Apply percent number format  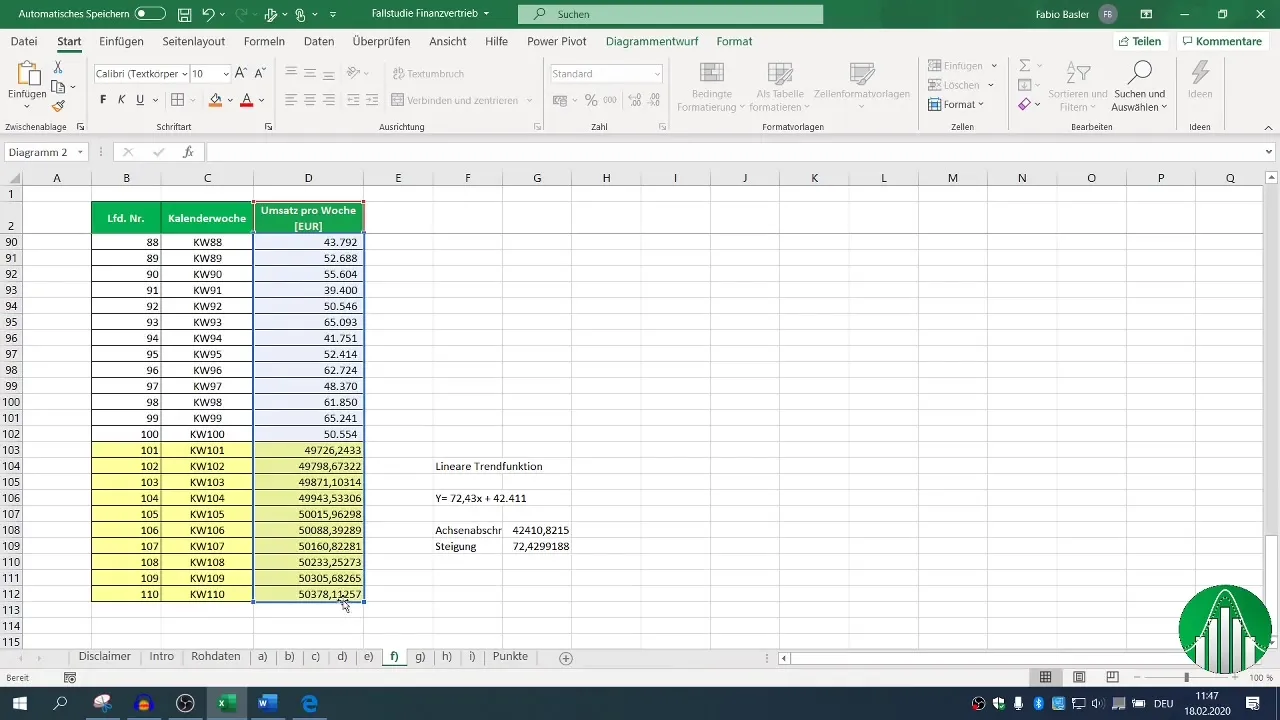[x=591, y=100]
